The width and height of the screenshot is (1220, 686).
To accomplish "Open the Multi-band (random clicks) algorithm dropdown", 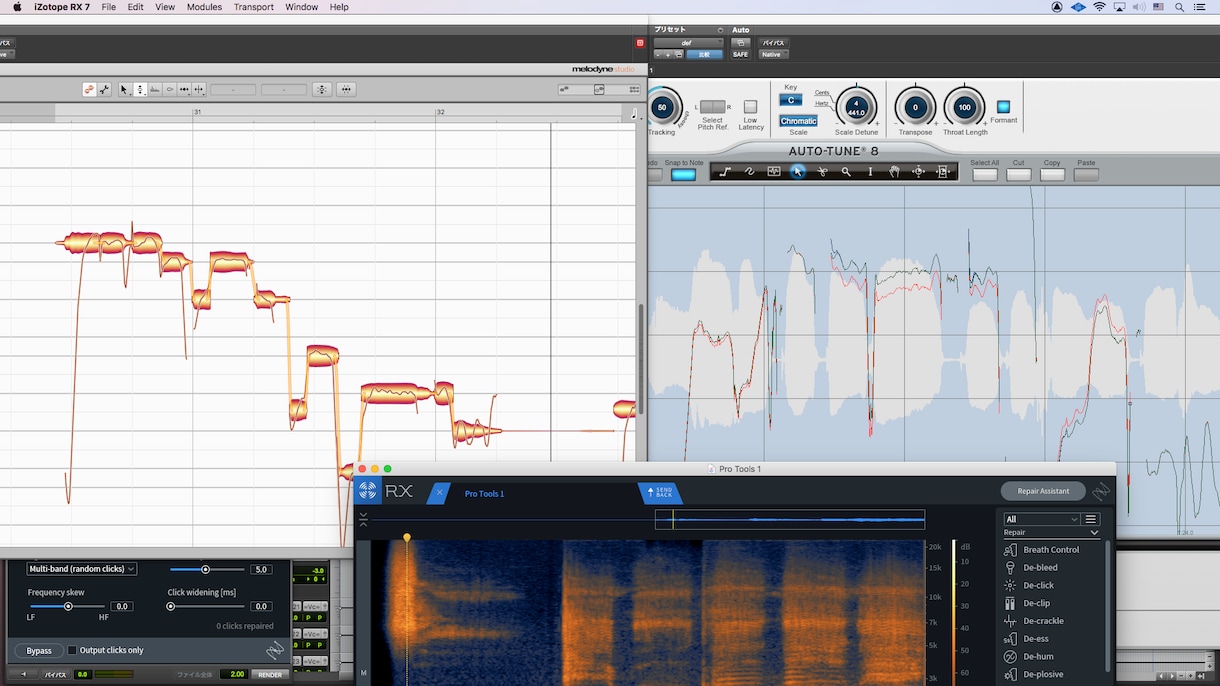I will point(82,569).
